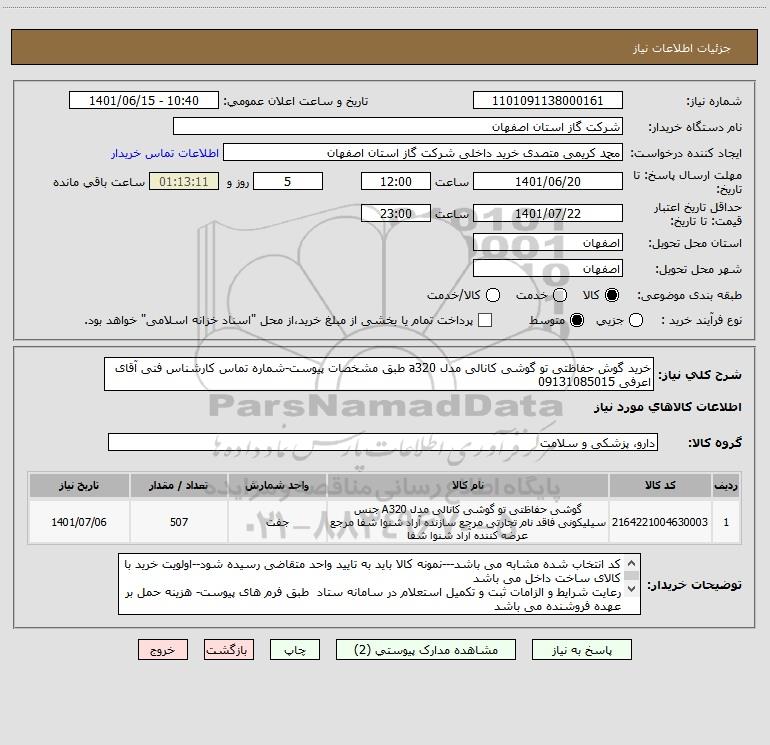Click the ردیف column header
Image resolution: width=770 pixels, height=745 pixels.
pos(726,485)
